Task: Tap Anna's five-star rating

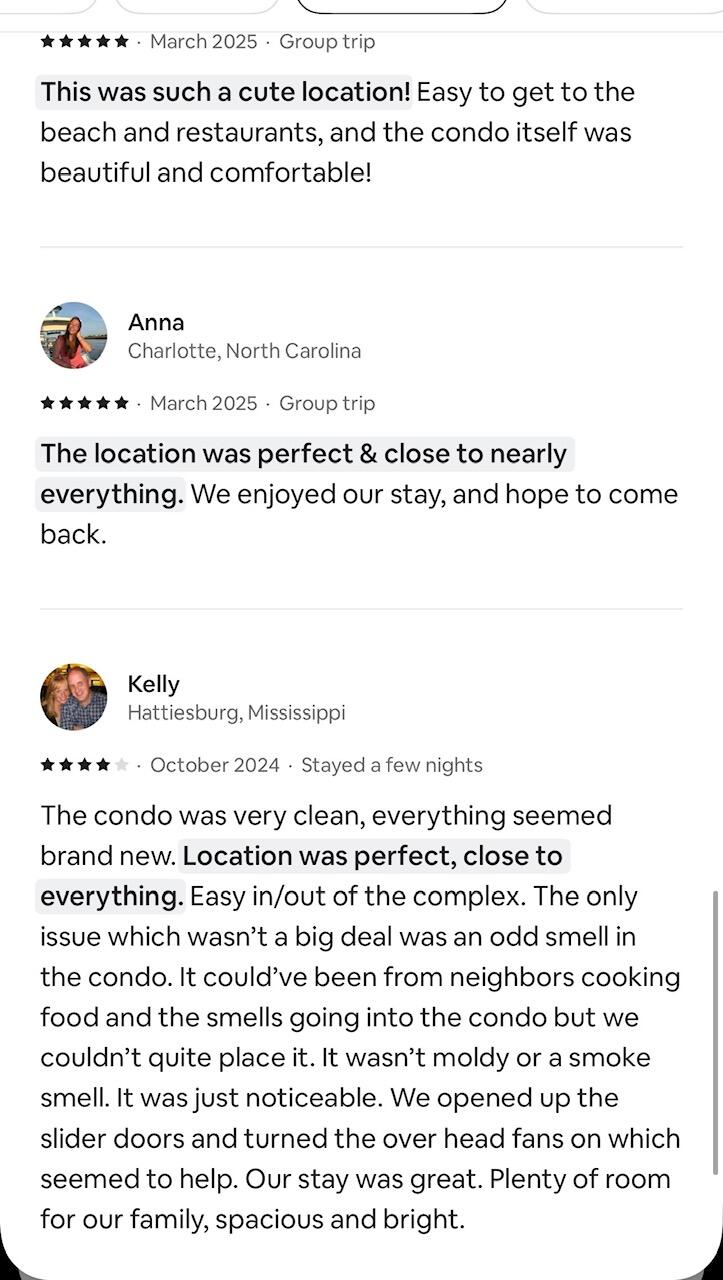Action: point(85,403)
